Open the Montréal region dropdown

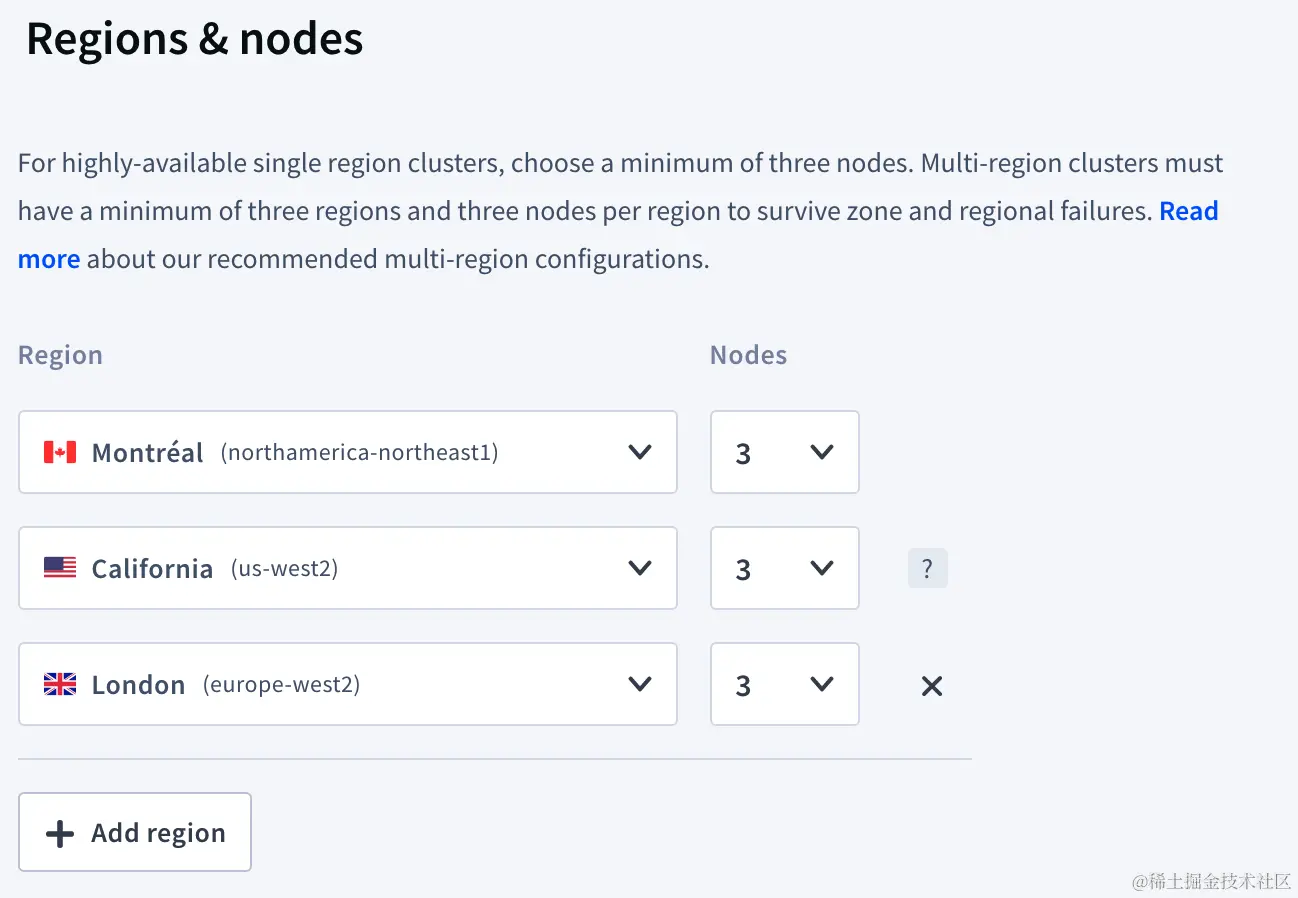(x=348, y=452)
